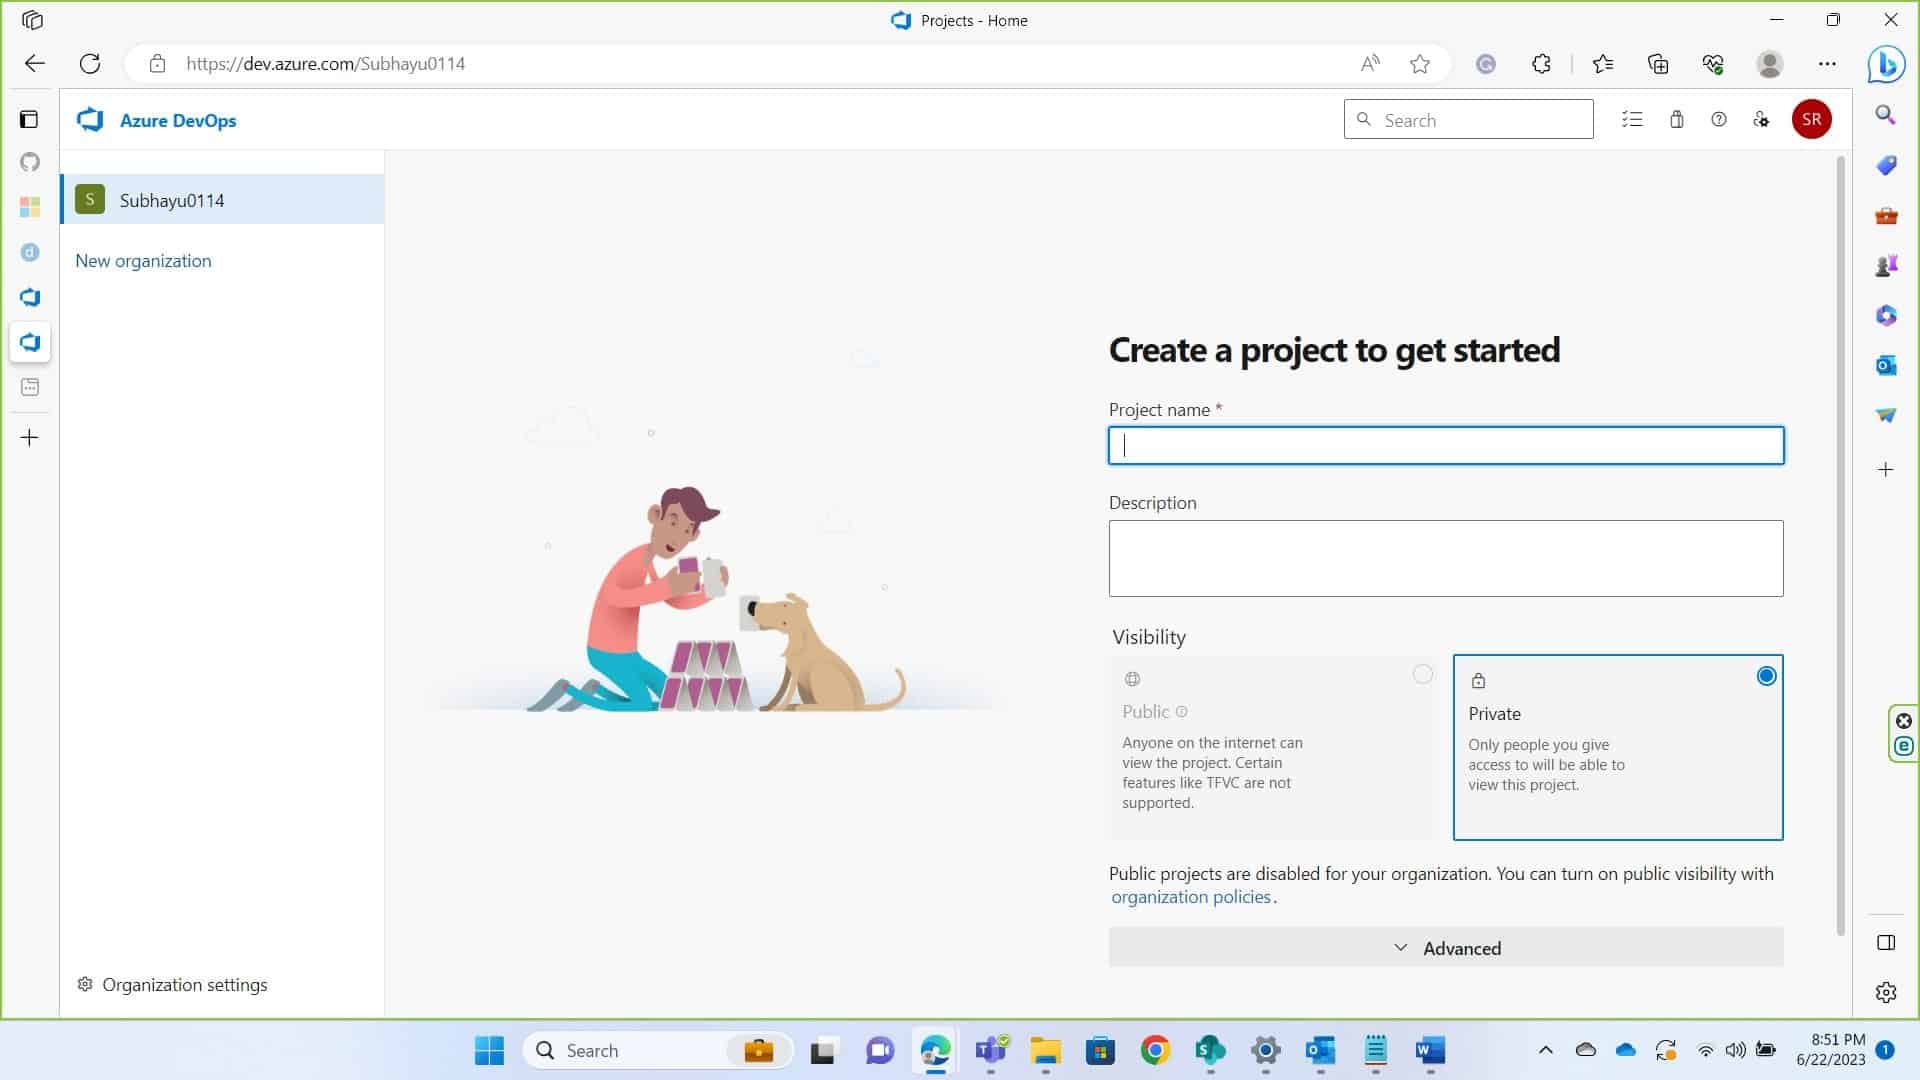Click the Bing chat sidebar icon
This screenshot has height=1080, width=1920.
(1886, 64)
